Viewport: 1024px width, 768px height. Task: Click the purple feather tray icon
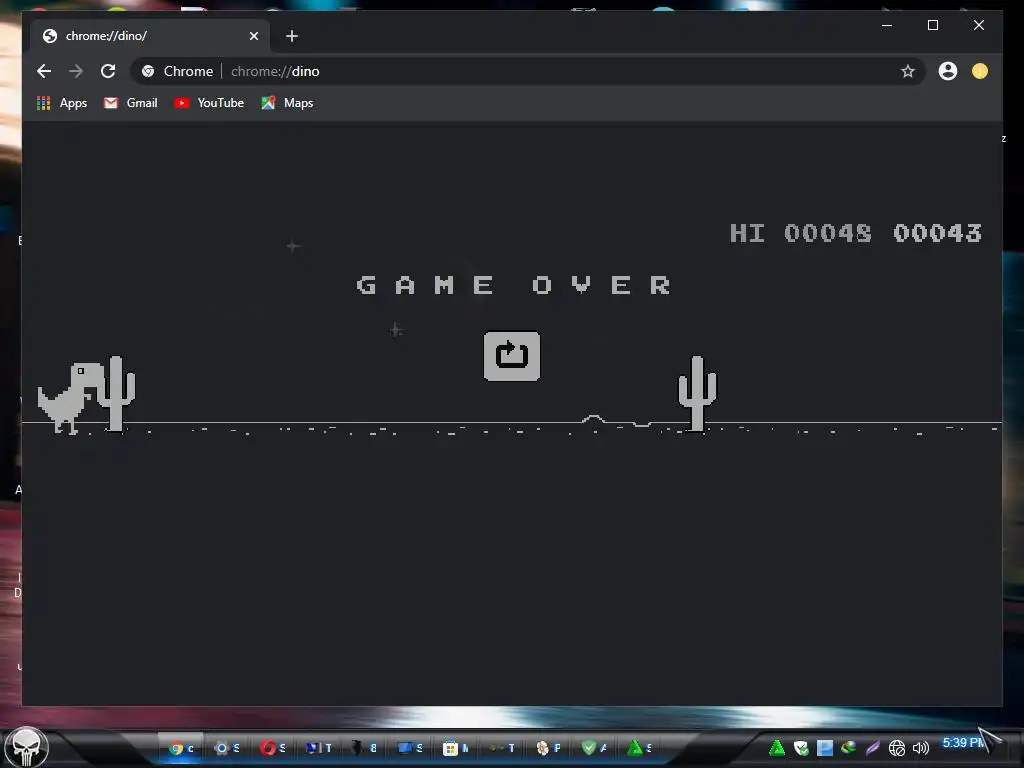click(872, 748)
